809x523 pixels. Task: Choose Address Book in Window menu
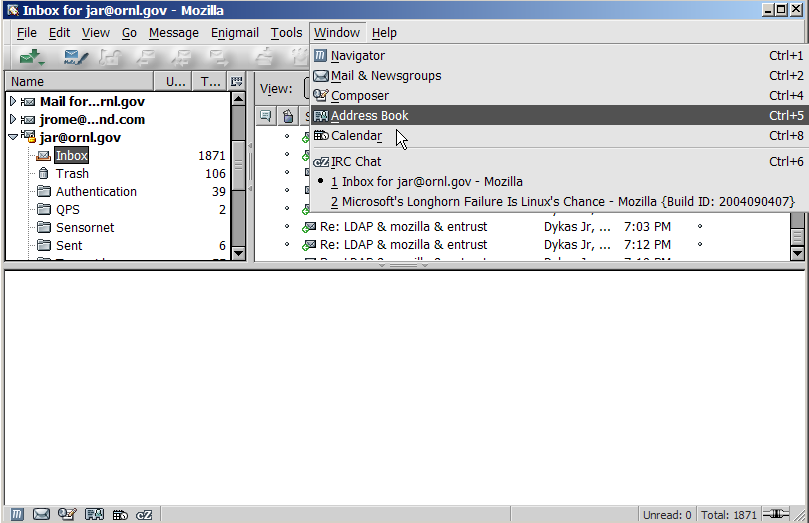click(369, 116)
